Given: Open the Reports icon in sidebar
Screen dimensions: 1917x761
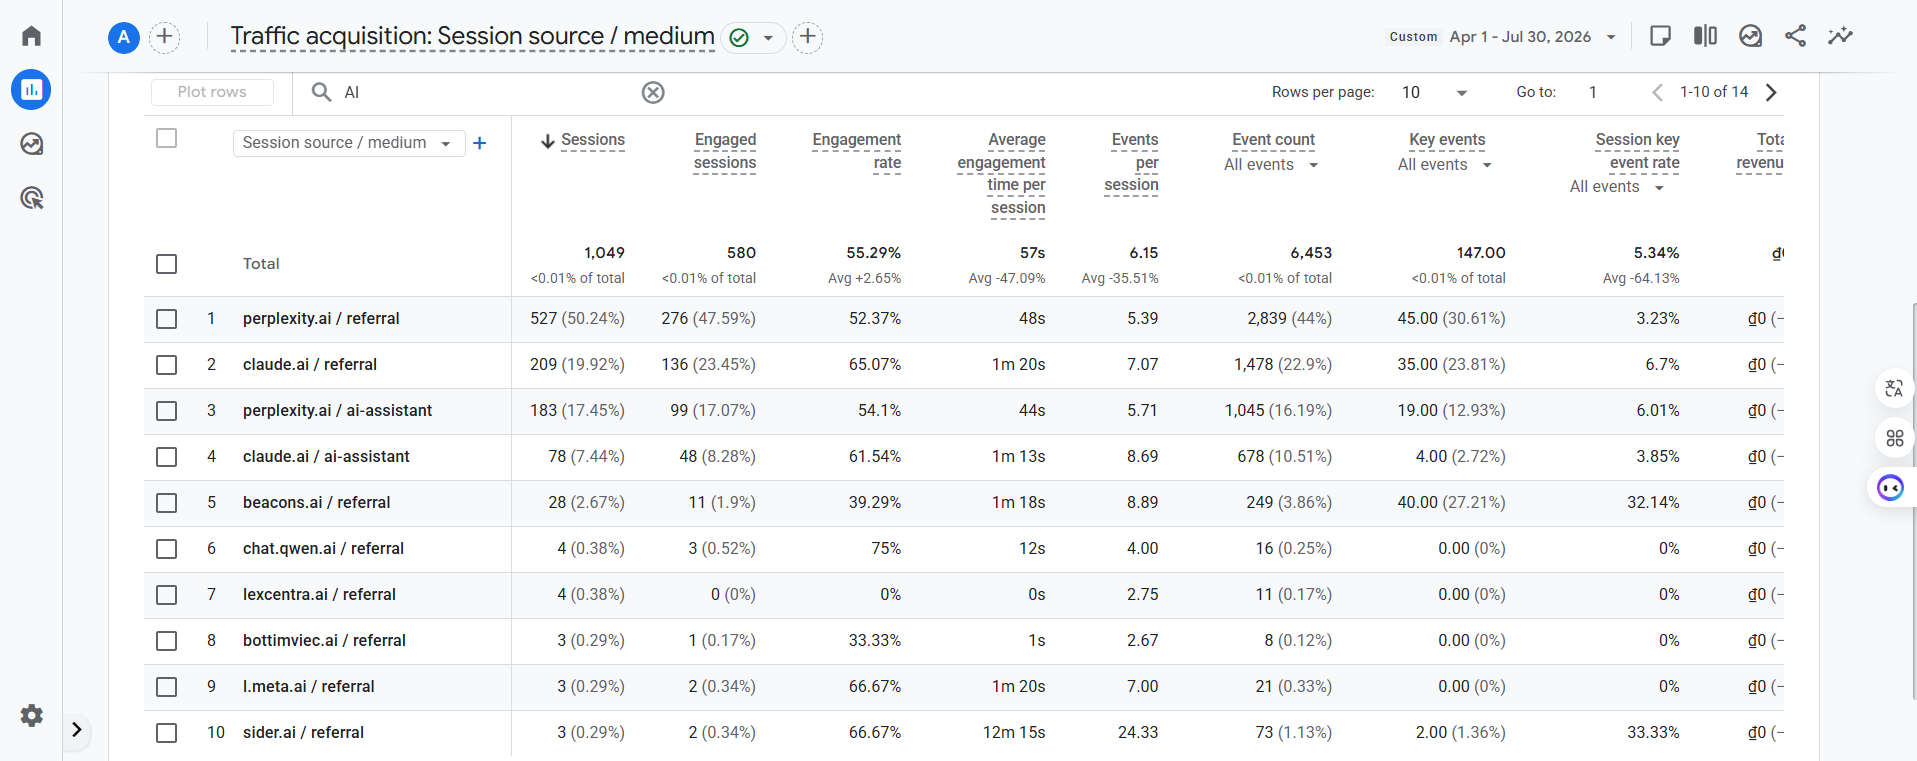Looking at the screenshot, I should click(x=31, y=90).
